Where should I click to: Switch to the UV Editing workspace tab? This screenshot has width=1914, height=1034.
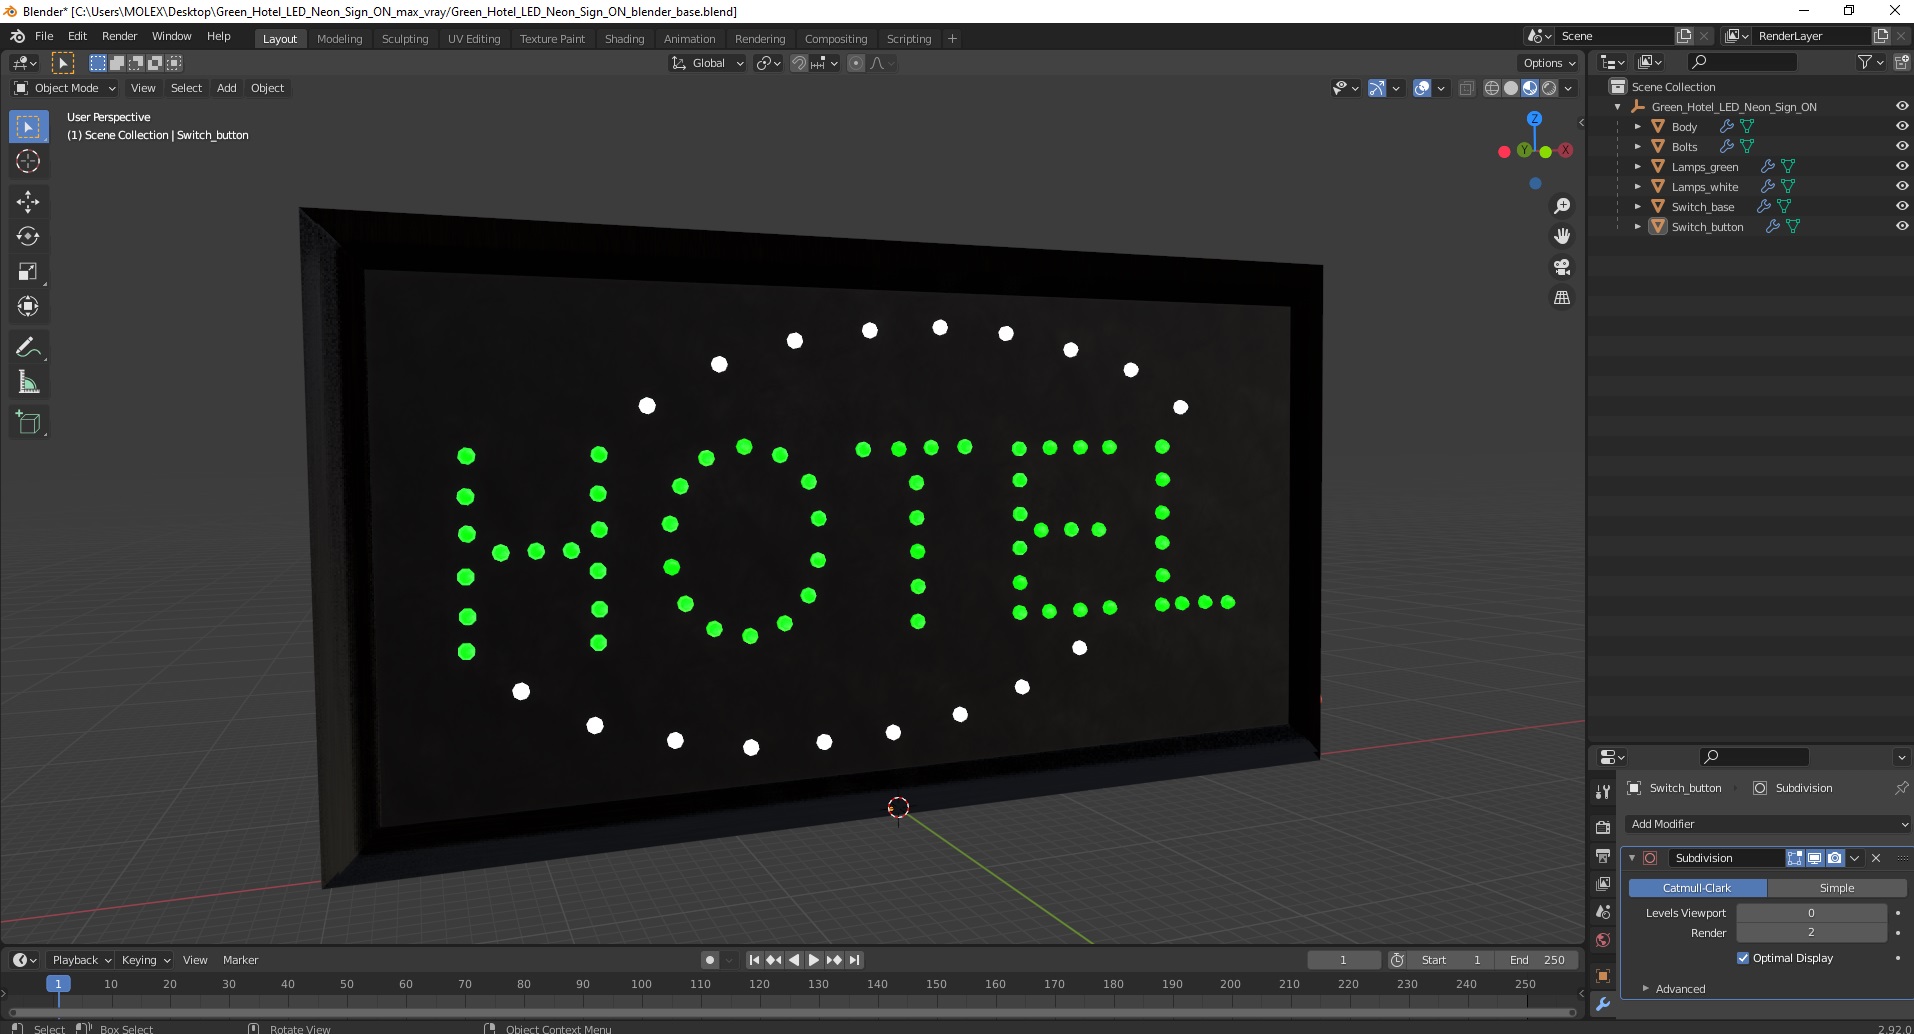point(474,39)
